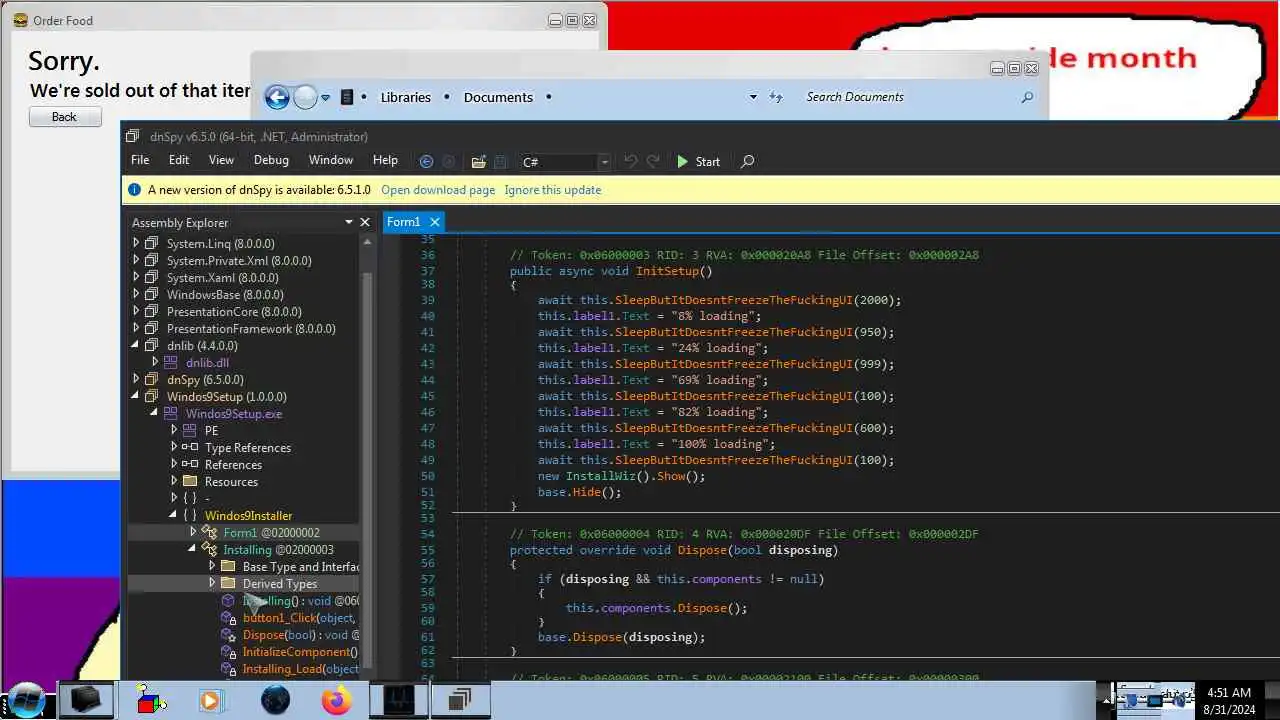Screen dimensions: 1280x720
Task: Click the Open download page link
Action: [x=438, y=190]
